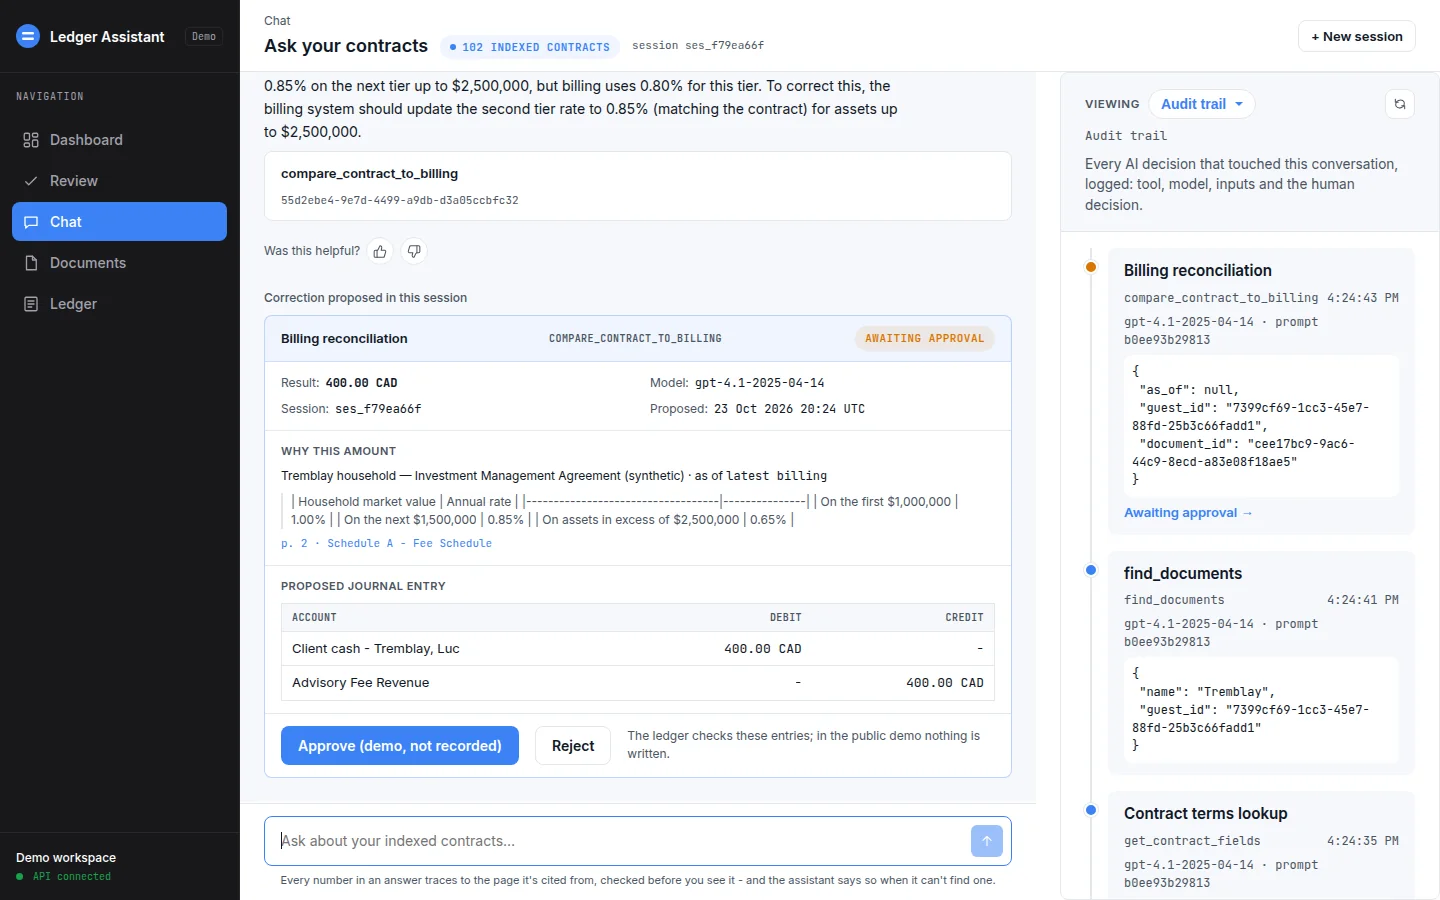This screenshot has width=1440, height=900.
Task: Mark answer unhelpful with thumbs down
Action: pyautogui.click(x=414, y=251)
